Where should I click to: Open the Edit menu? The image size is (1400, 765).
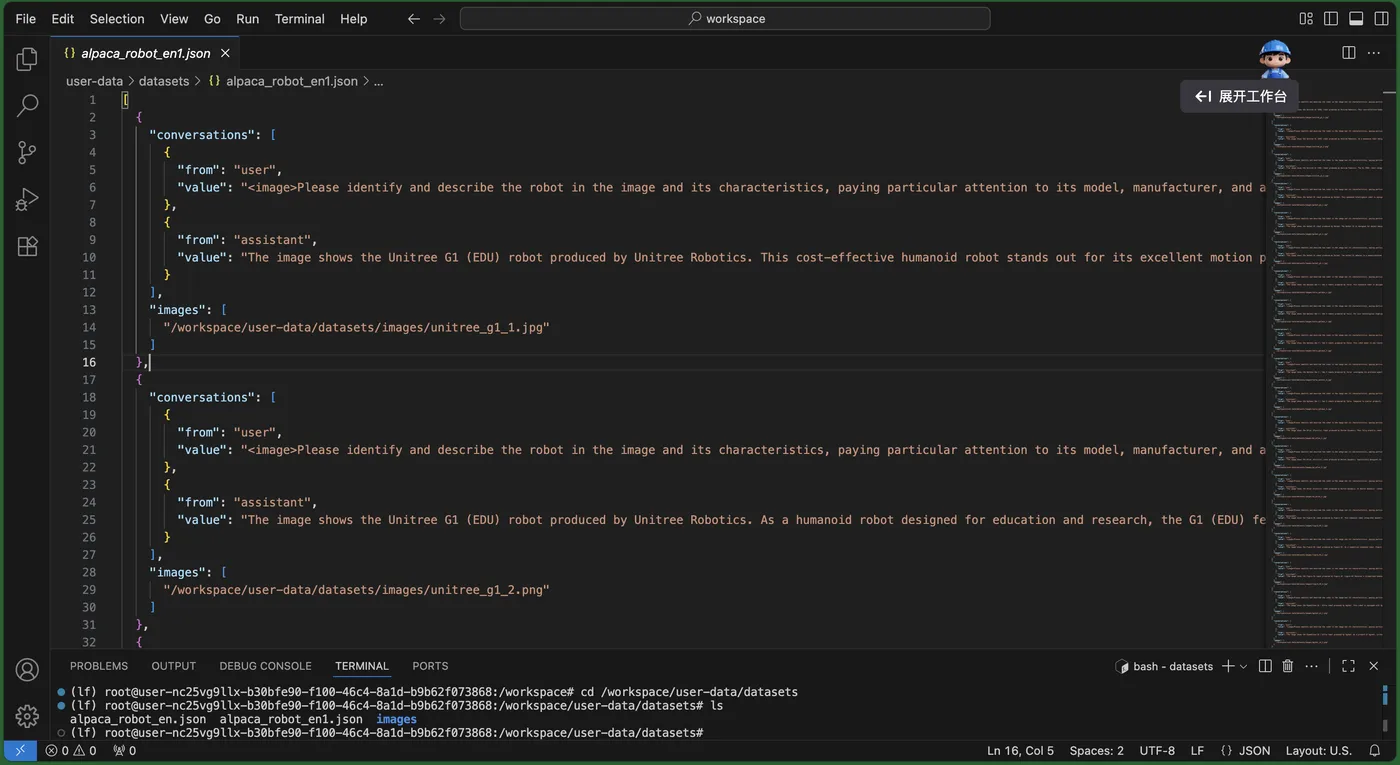pos(63,19)
